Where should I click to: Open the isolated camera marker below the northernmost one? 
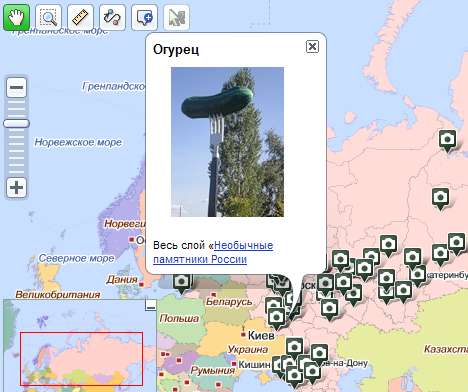(x=440, y=198)
